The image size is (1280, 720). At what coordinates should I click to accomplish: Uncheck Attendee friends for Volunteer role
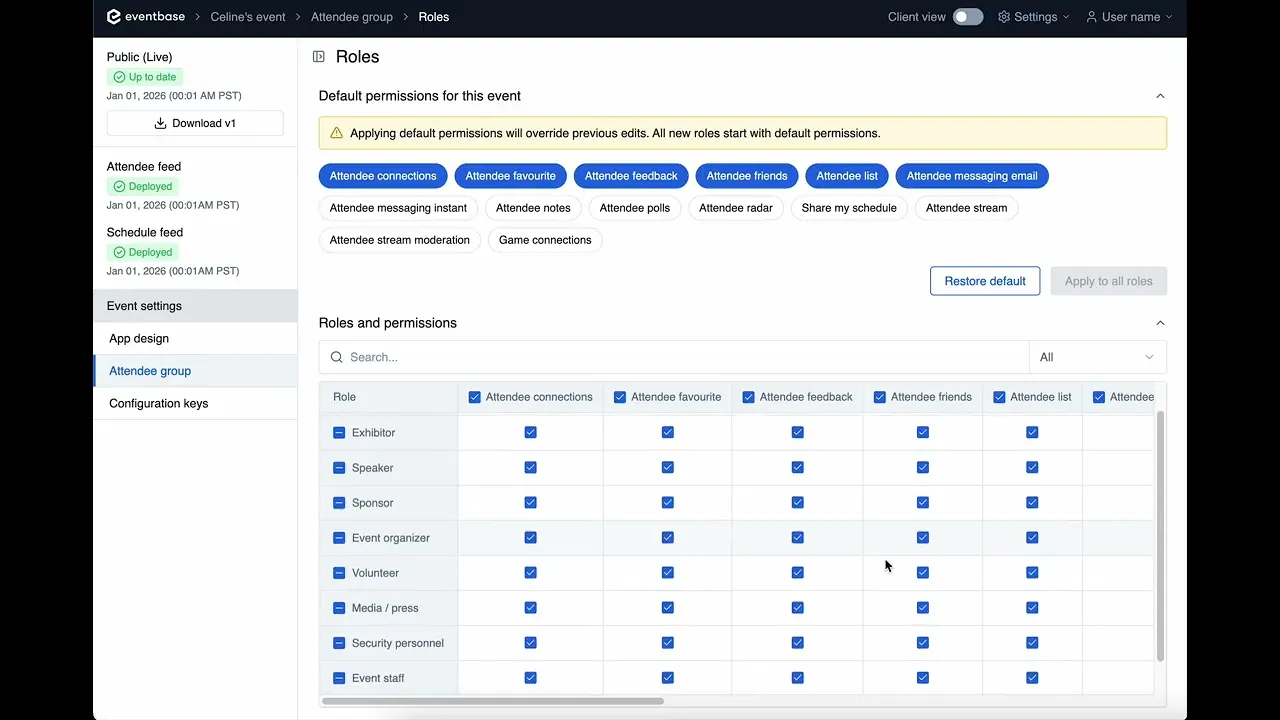(x=922, y=573)
